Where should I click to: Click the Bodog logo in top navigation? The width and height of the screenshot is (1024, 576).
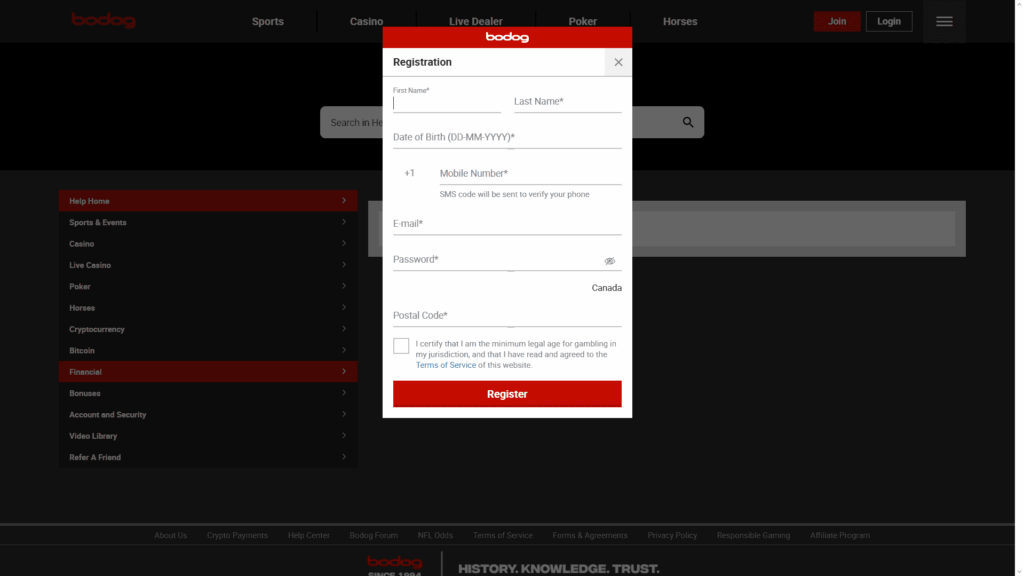[x=103, y=19]
